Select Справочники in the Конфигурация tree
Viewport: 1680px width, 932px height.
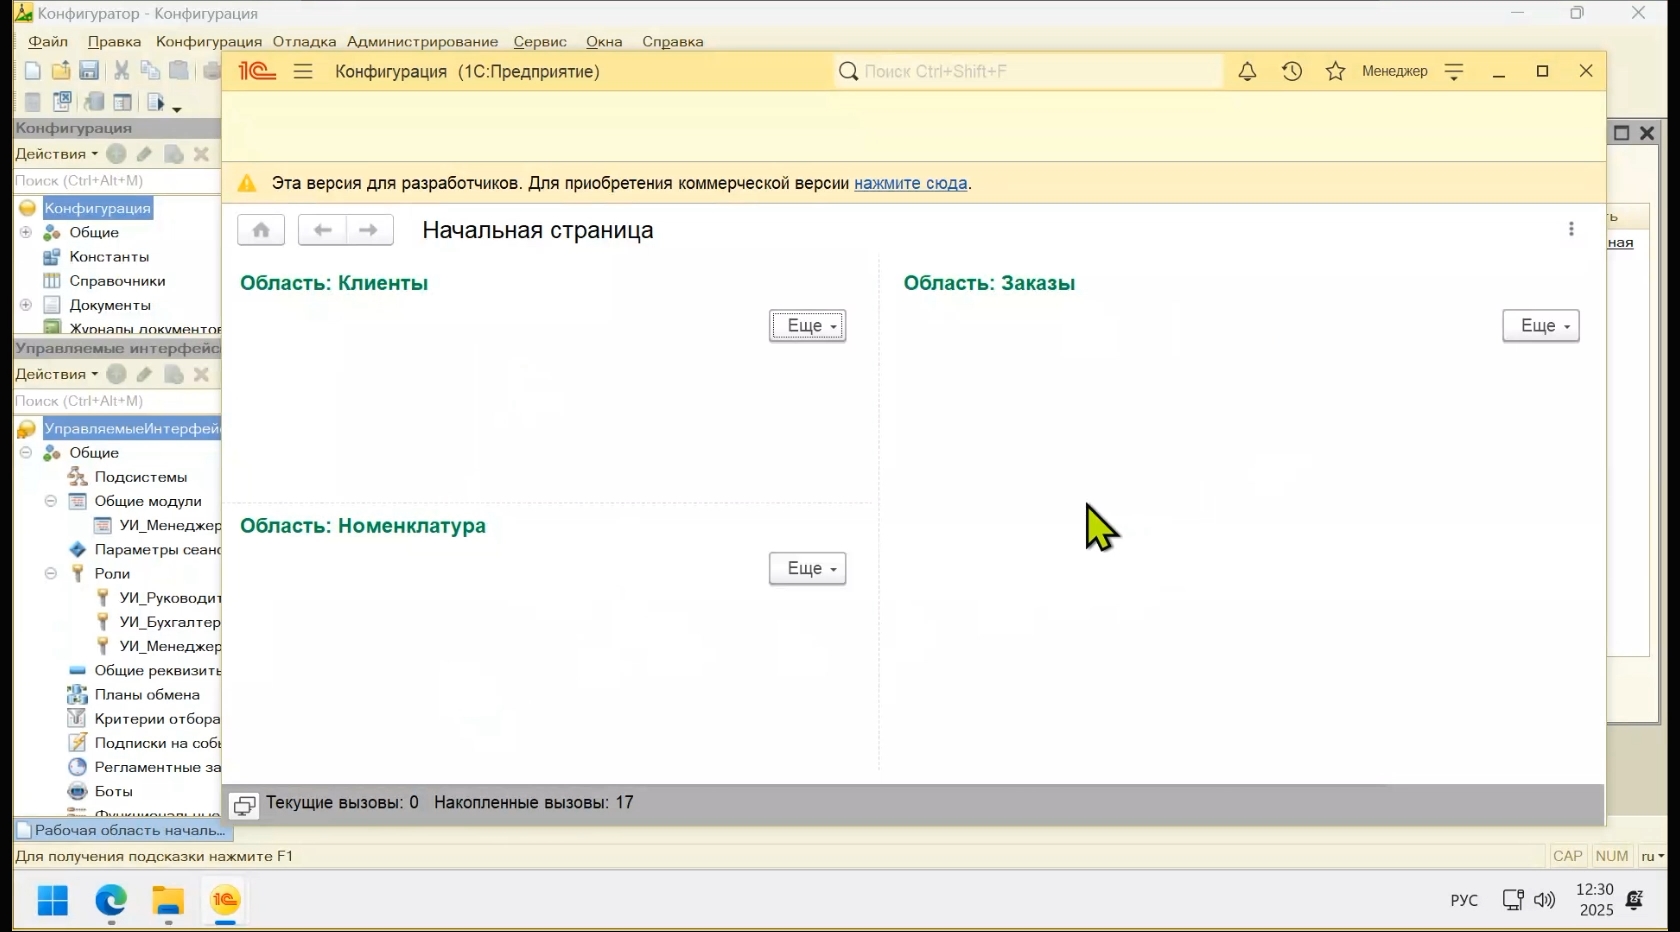pyautogui.click(x=117, y=281)
